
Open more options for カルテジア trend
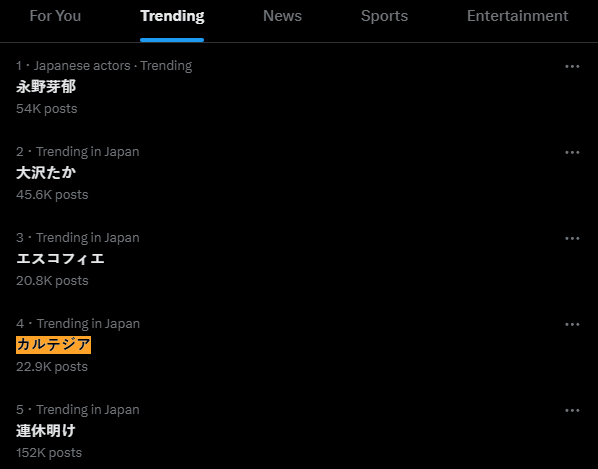(572, 324)
